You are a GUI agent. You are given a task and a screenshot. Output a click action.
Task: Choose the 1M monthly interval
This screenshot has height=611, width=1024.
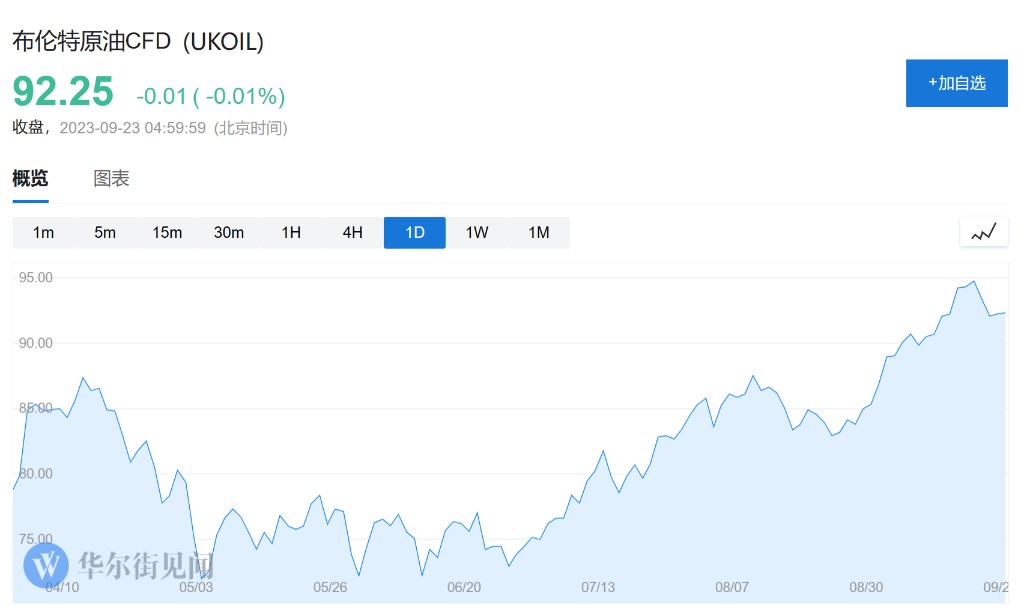(x=539, y=233)
